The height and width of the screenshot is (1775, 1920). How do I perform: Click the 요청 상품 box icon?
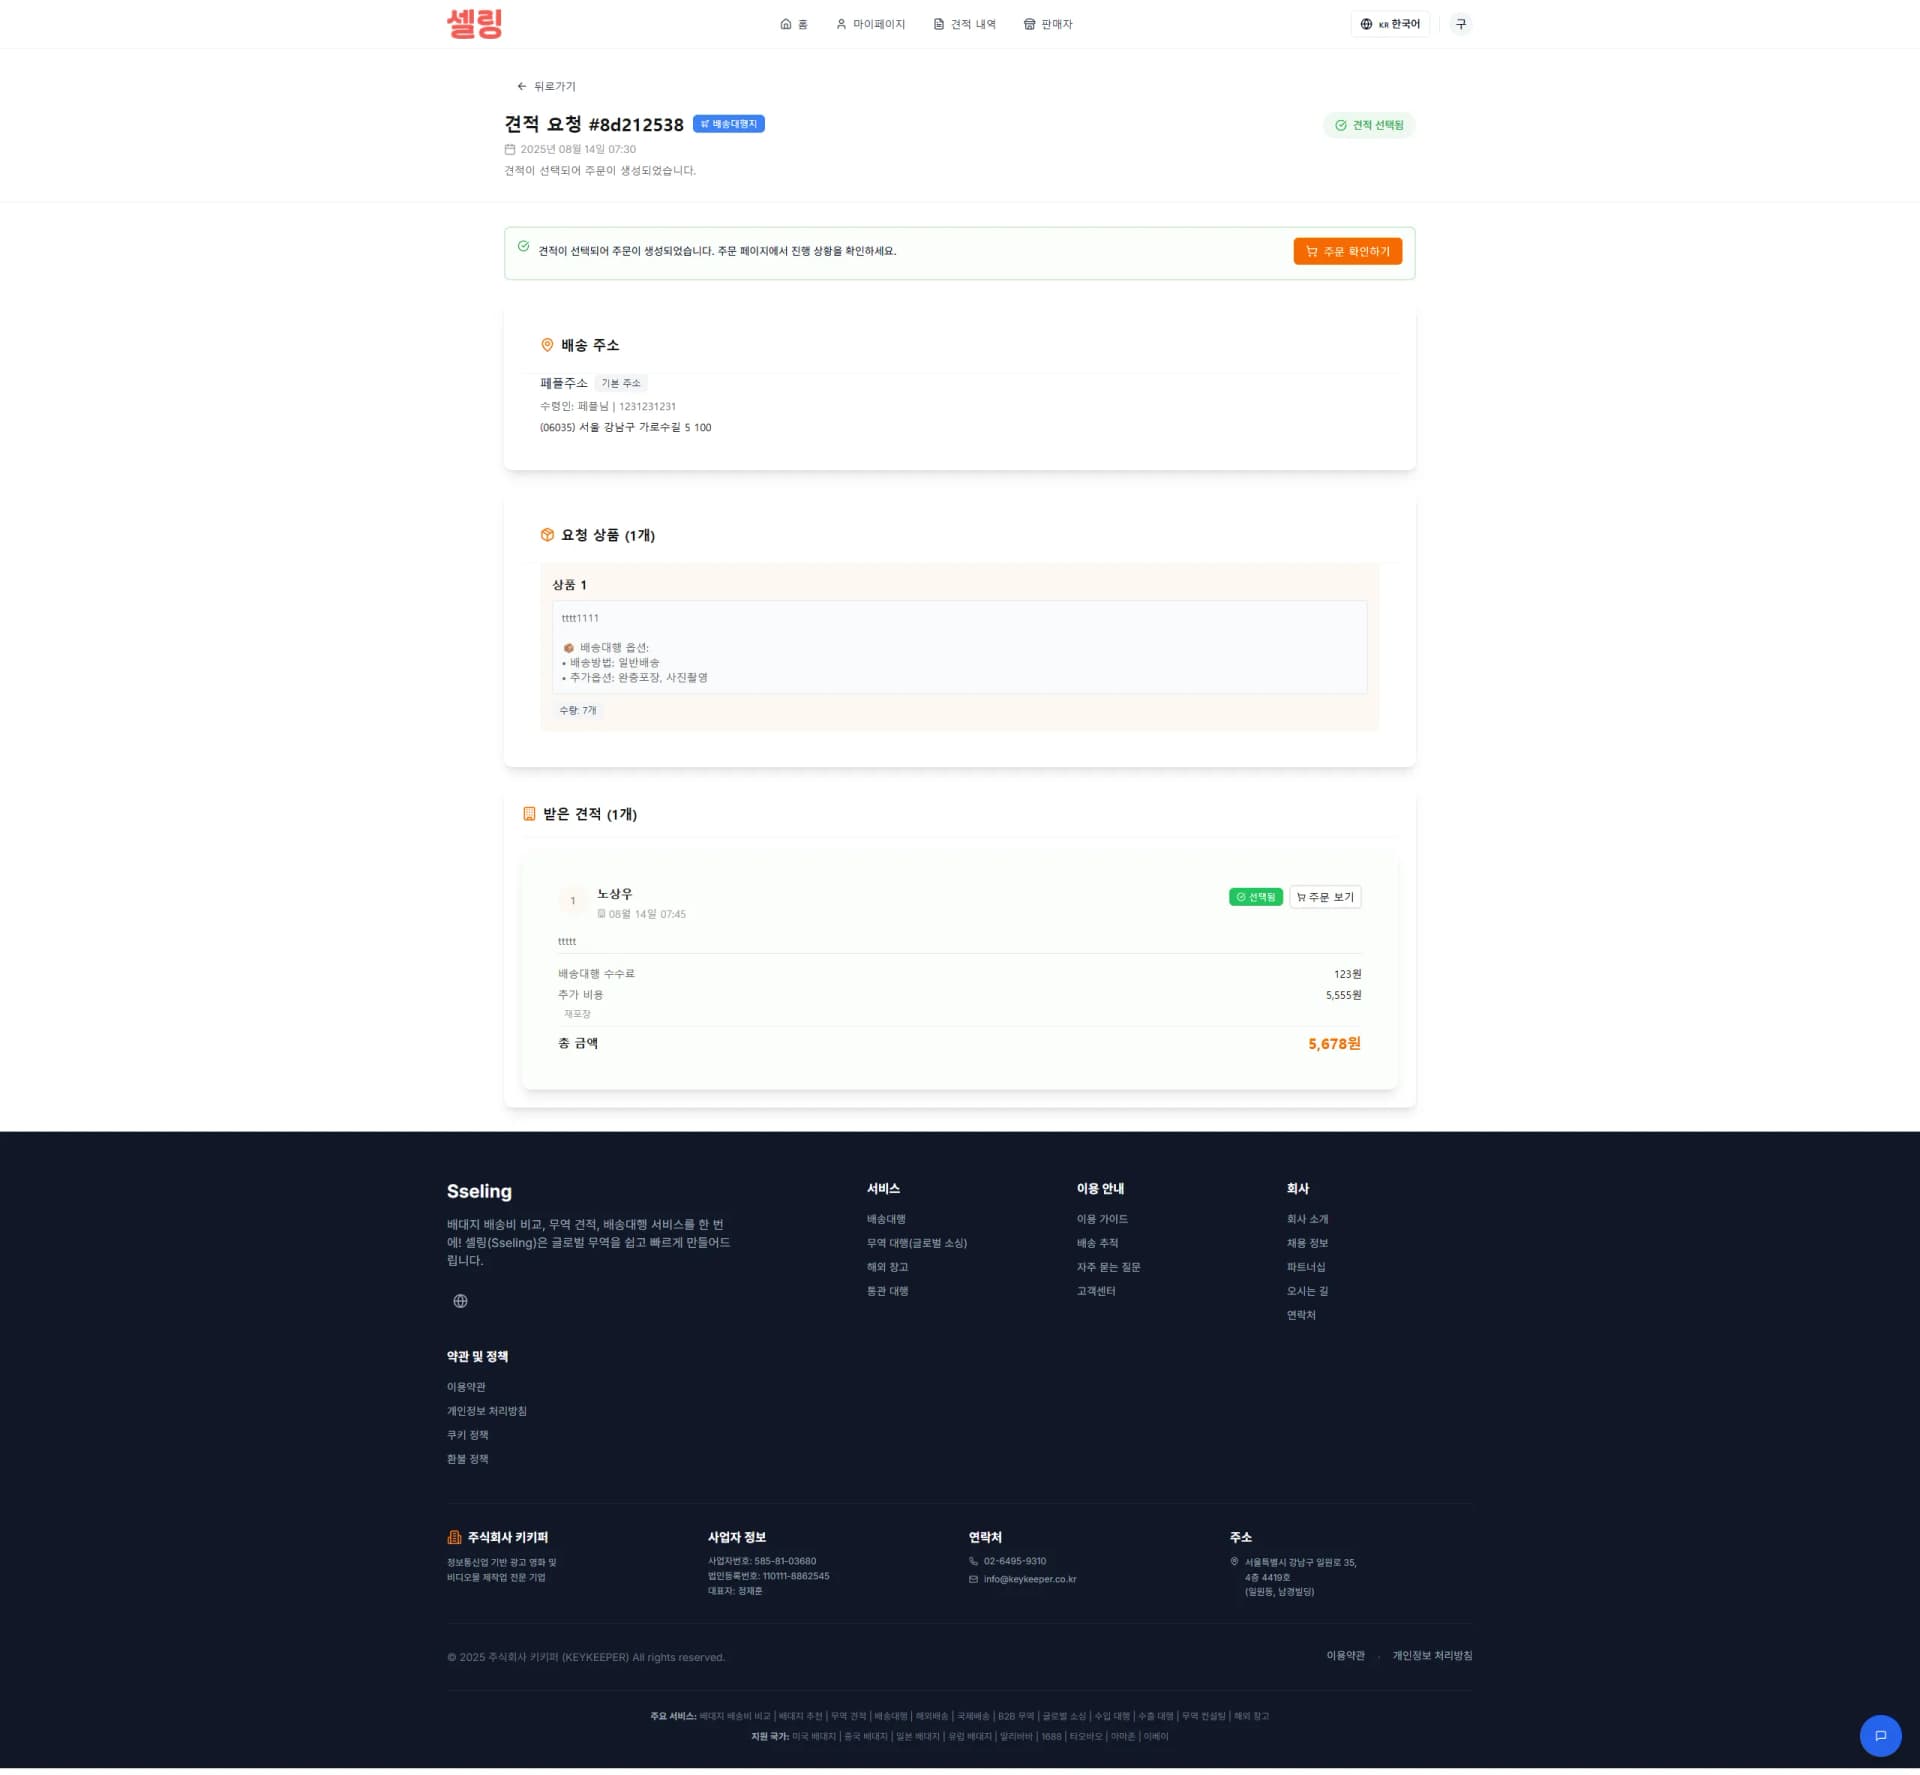point(547,535)
